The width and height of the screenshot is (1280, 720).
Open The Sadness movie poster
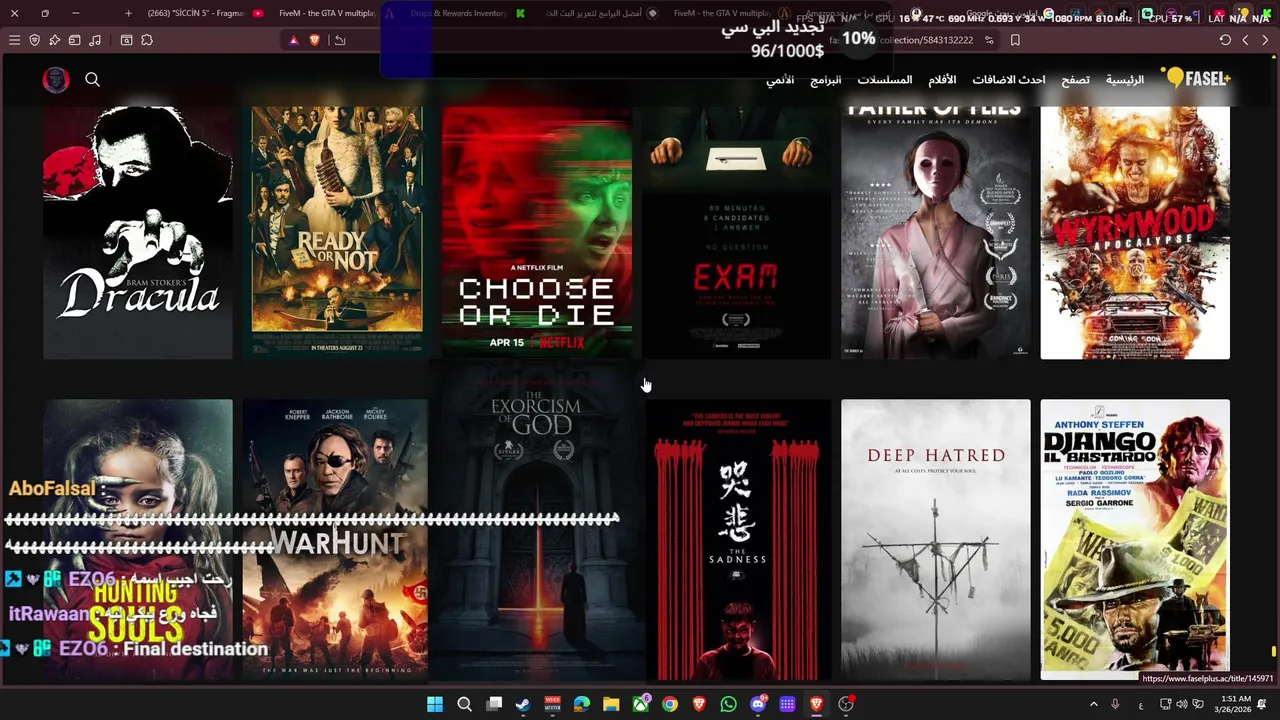pyautogui.click(x=736, y=540)
